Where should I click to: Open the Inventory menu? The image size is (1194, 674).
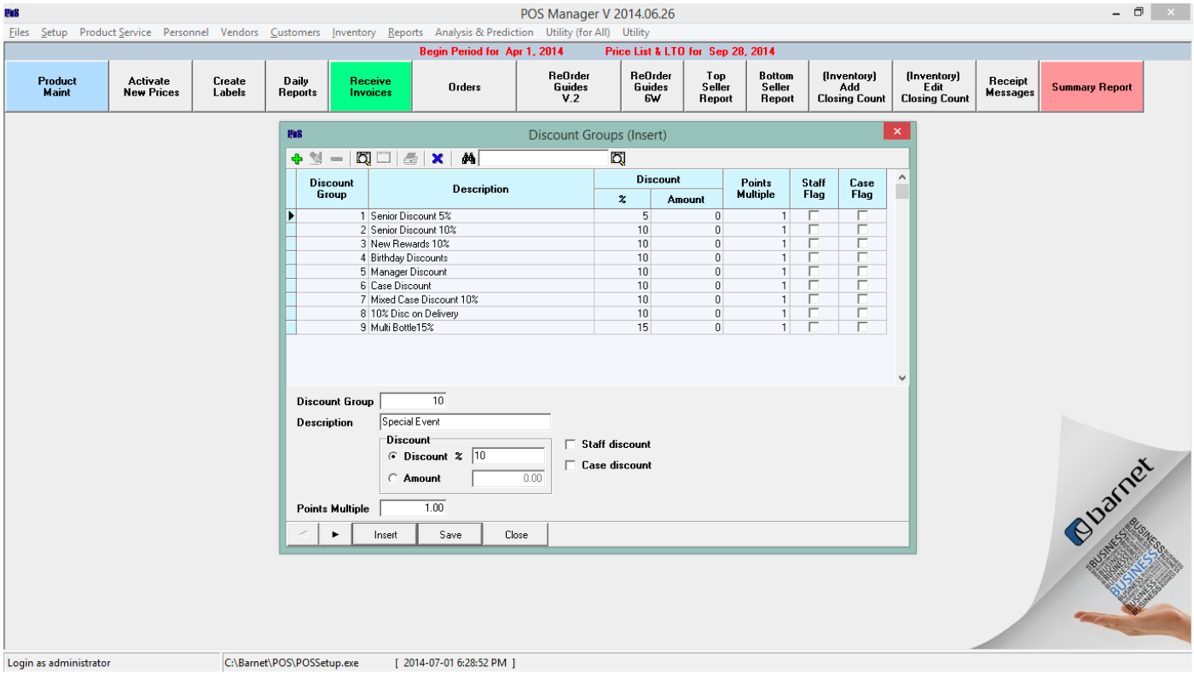click(x=353, y=32)
